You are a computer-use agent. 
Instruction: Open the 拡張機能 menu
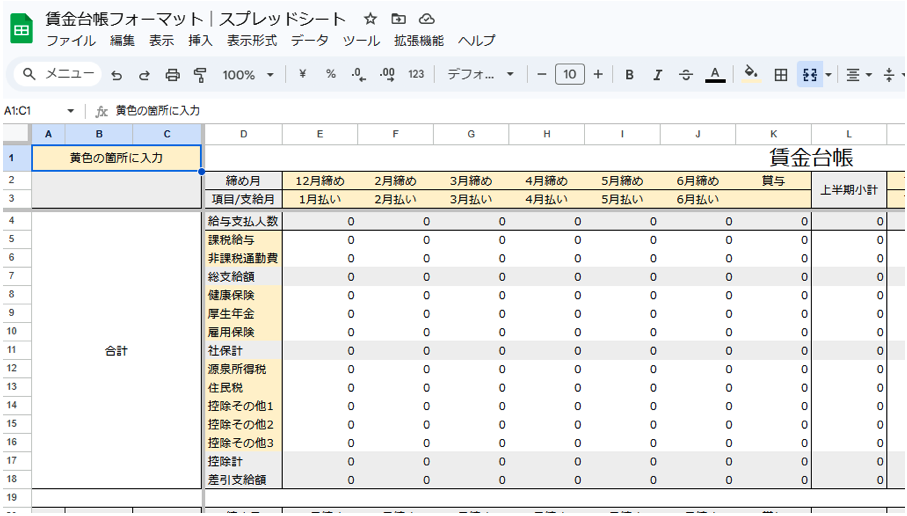pyautogui.click(x=419, y=41)
